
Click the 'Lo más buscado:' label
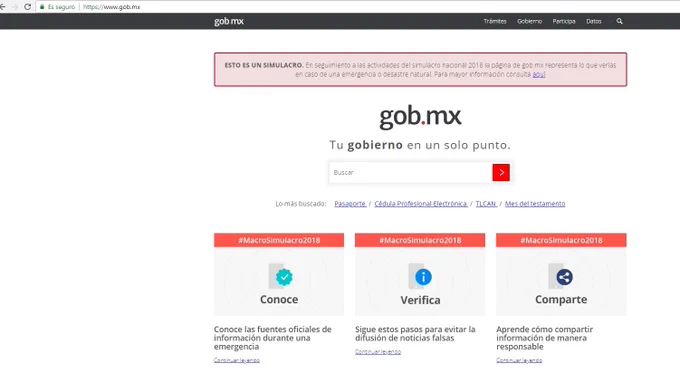(x=301, y=204)
